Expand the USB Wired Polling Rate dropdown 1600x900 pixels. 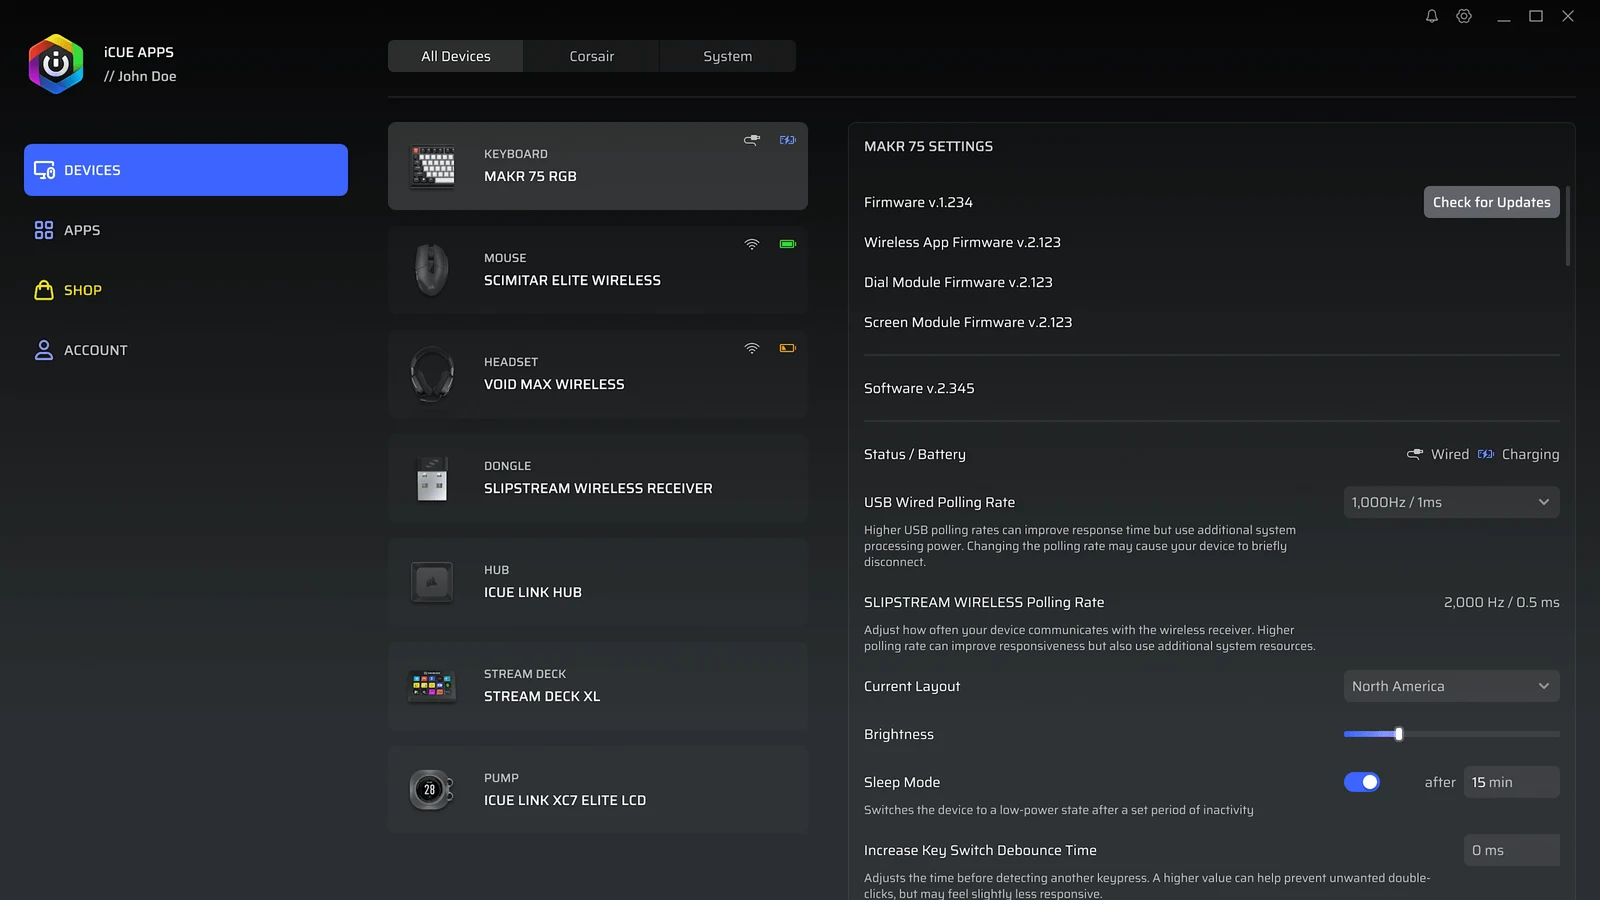coord(1452,502)
